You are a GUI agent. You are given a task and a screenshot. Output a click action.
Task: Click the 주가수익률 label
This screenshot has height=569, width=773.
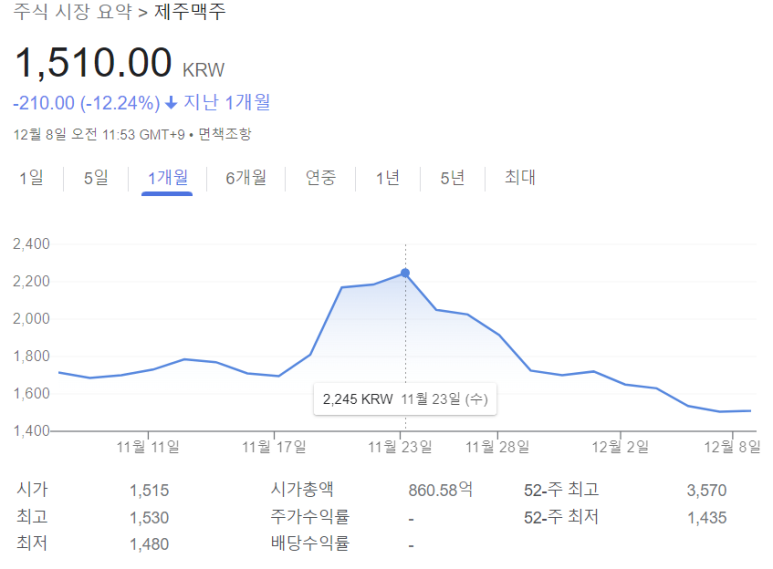tap(310, 516)
